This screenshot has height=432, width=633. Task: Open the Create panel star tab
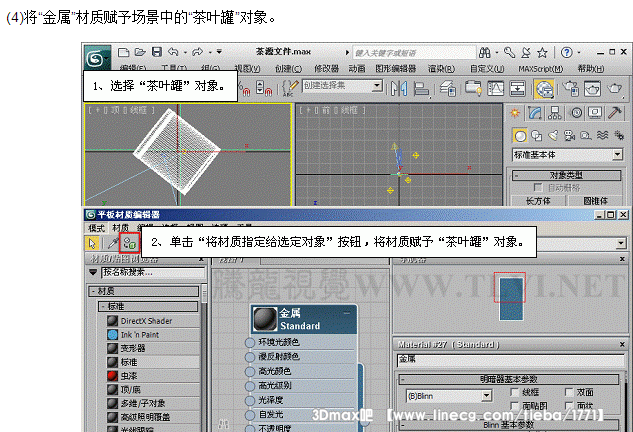pos(515,113)
